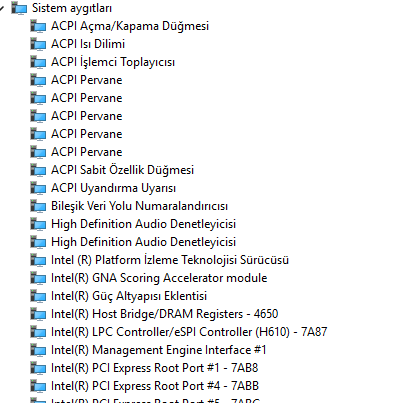Select Bileşik Veri Yolu Numaralandırıcısı text

click(139, 206)
